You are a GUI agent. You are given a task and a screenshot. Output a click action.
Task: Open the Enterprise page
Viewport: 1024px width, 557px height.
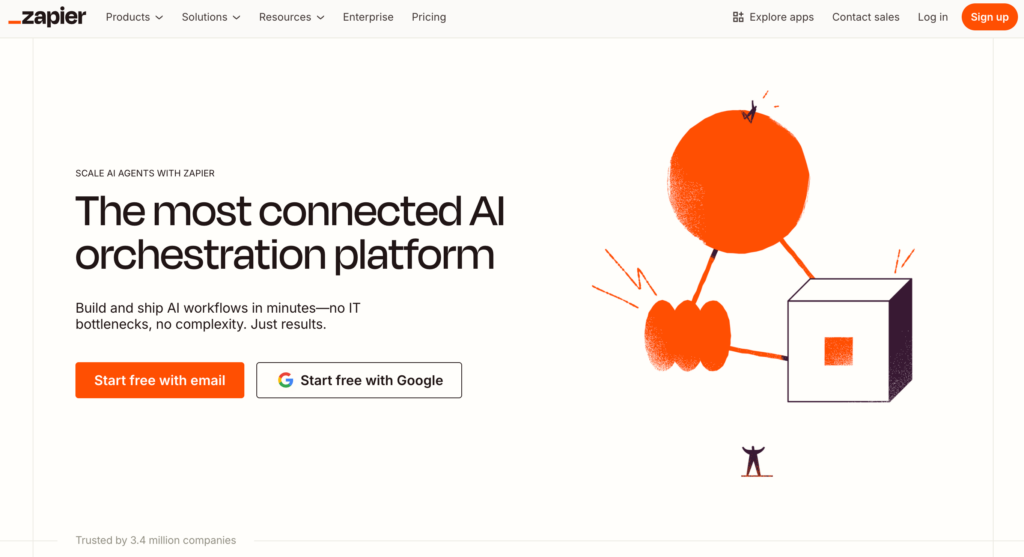[368, 17]
